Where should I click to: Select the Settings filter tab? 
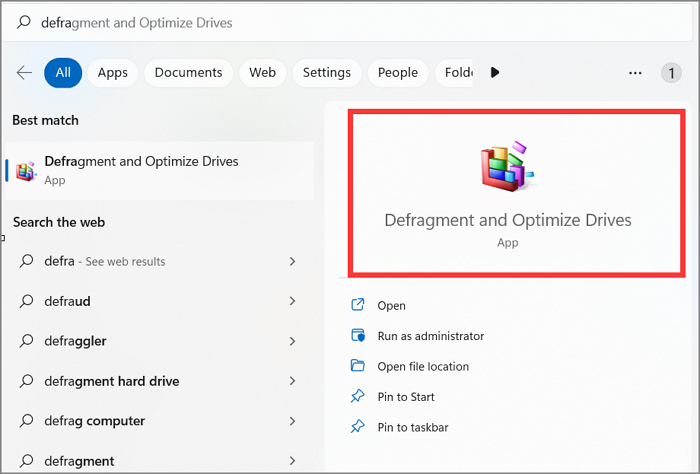326,72
